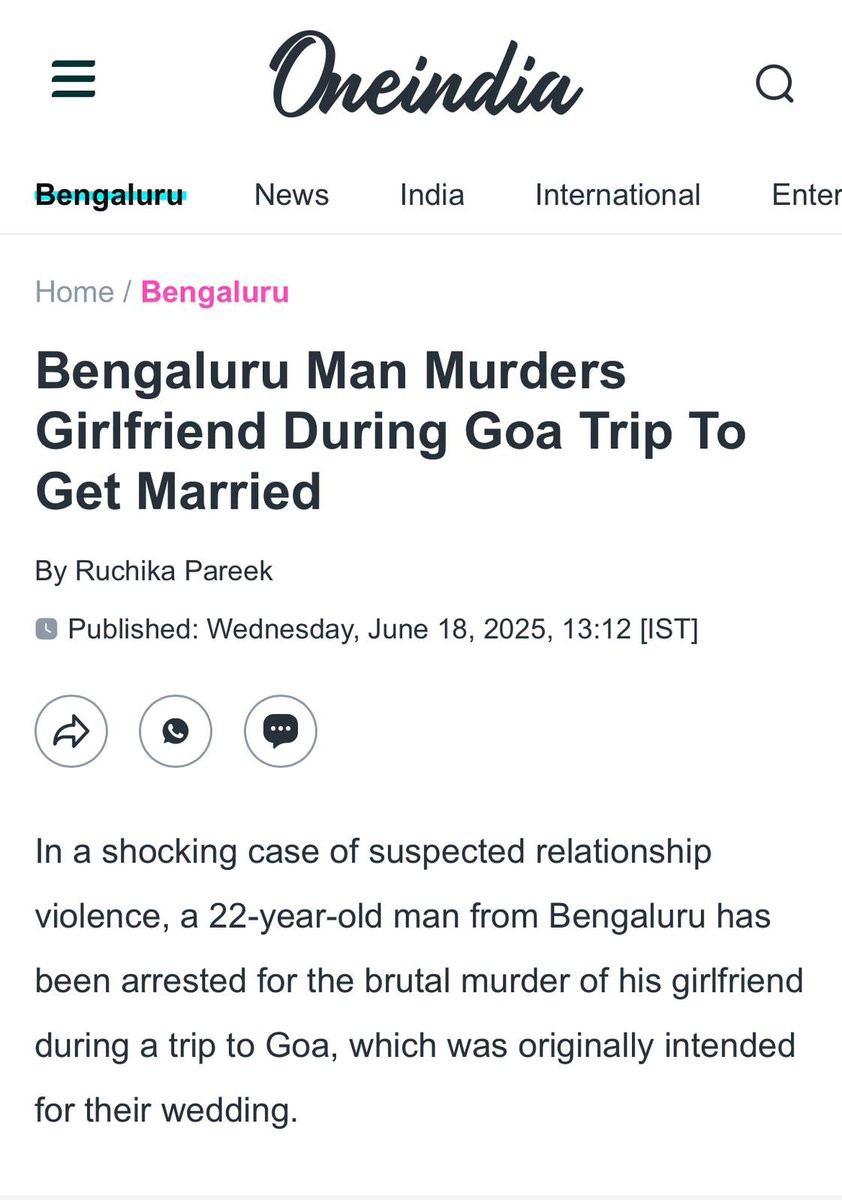Switch to the News tab
Image resolution: width=842 pixels, height=1200 pixels.
coord(291,194)
